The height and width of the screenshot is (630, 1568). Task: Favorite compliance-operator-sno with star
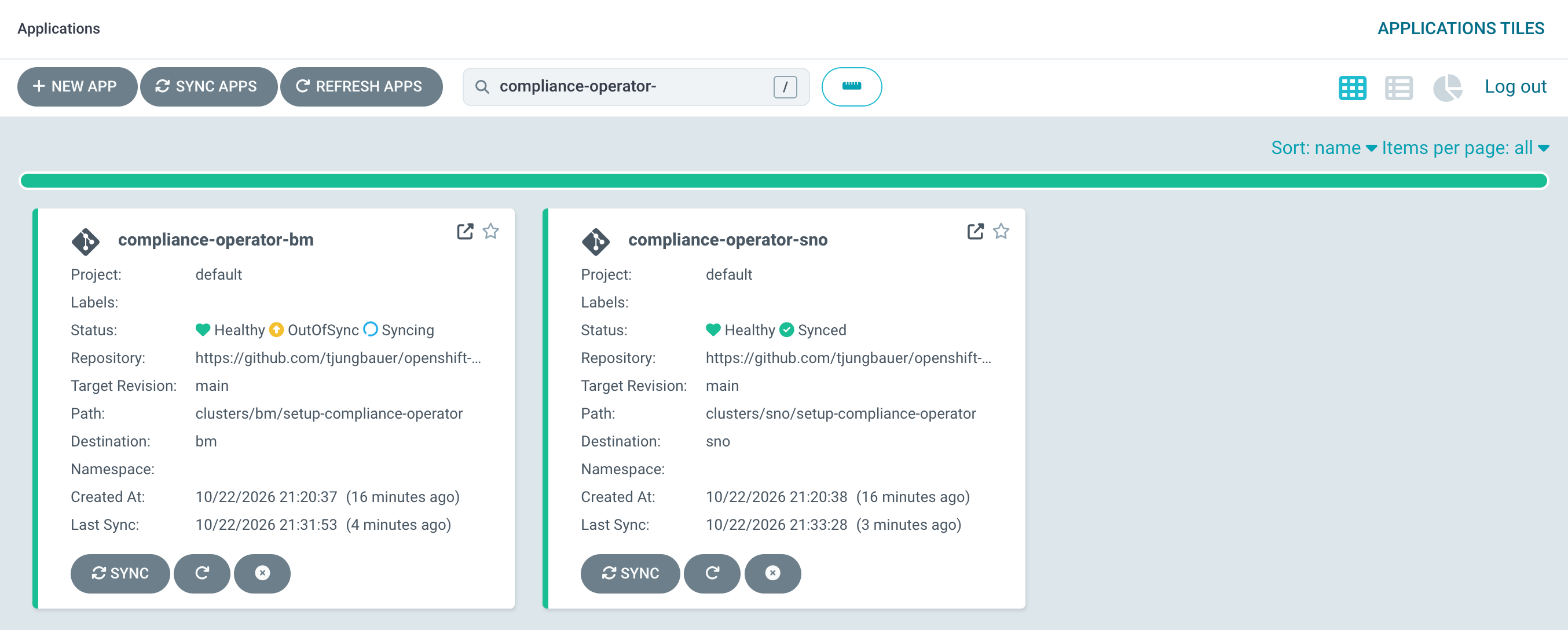[x=1001, y=231]
